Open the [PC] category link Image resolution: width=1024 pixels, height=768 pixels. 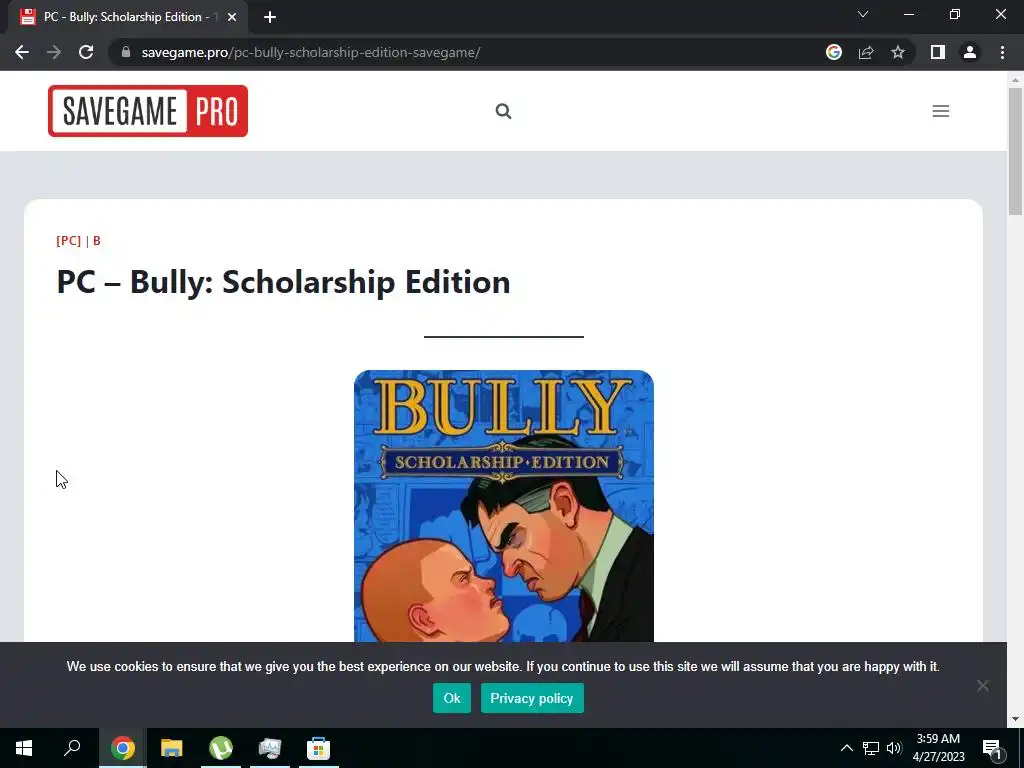(x=69, y=240)
